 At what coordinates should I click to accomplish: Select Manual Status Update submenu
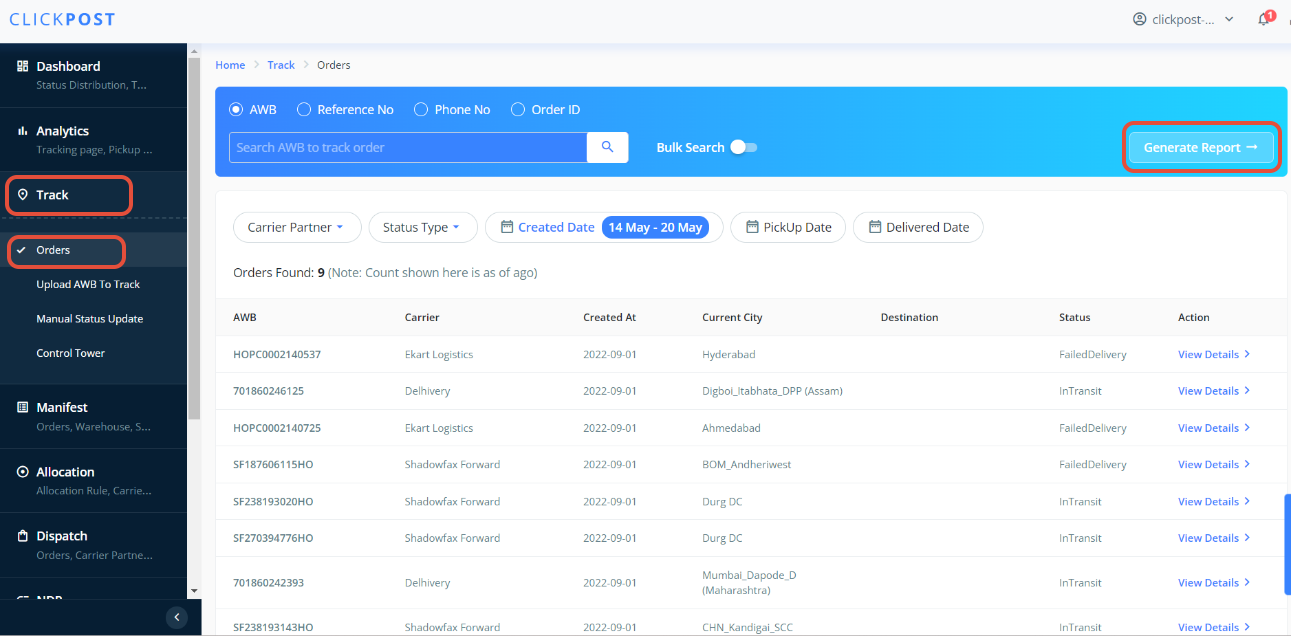[90, 319]
